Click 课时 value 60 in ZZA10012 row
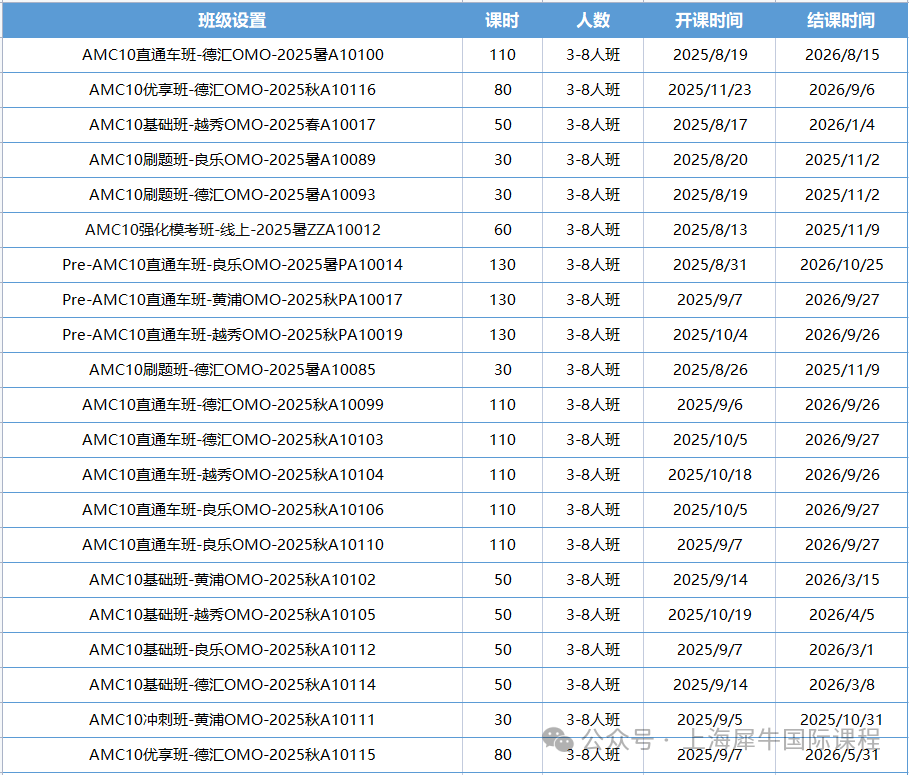This screenshot has height=775, width=909. coord(503,230)
